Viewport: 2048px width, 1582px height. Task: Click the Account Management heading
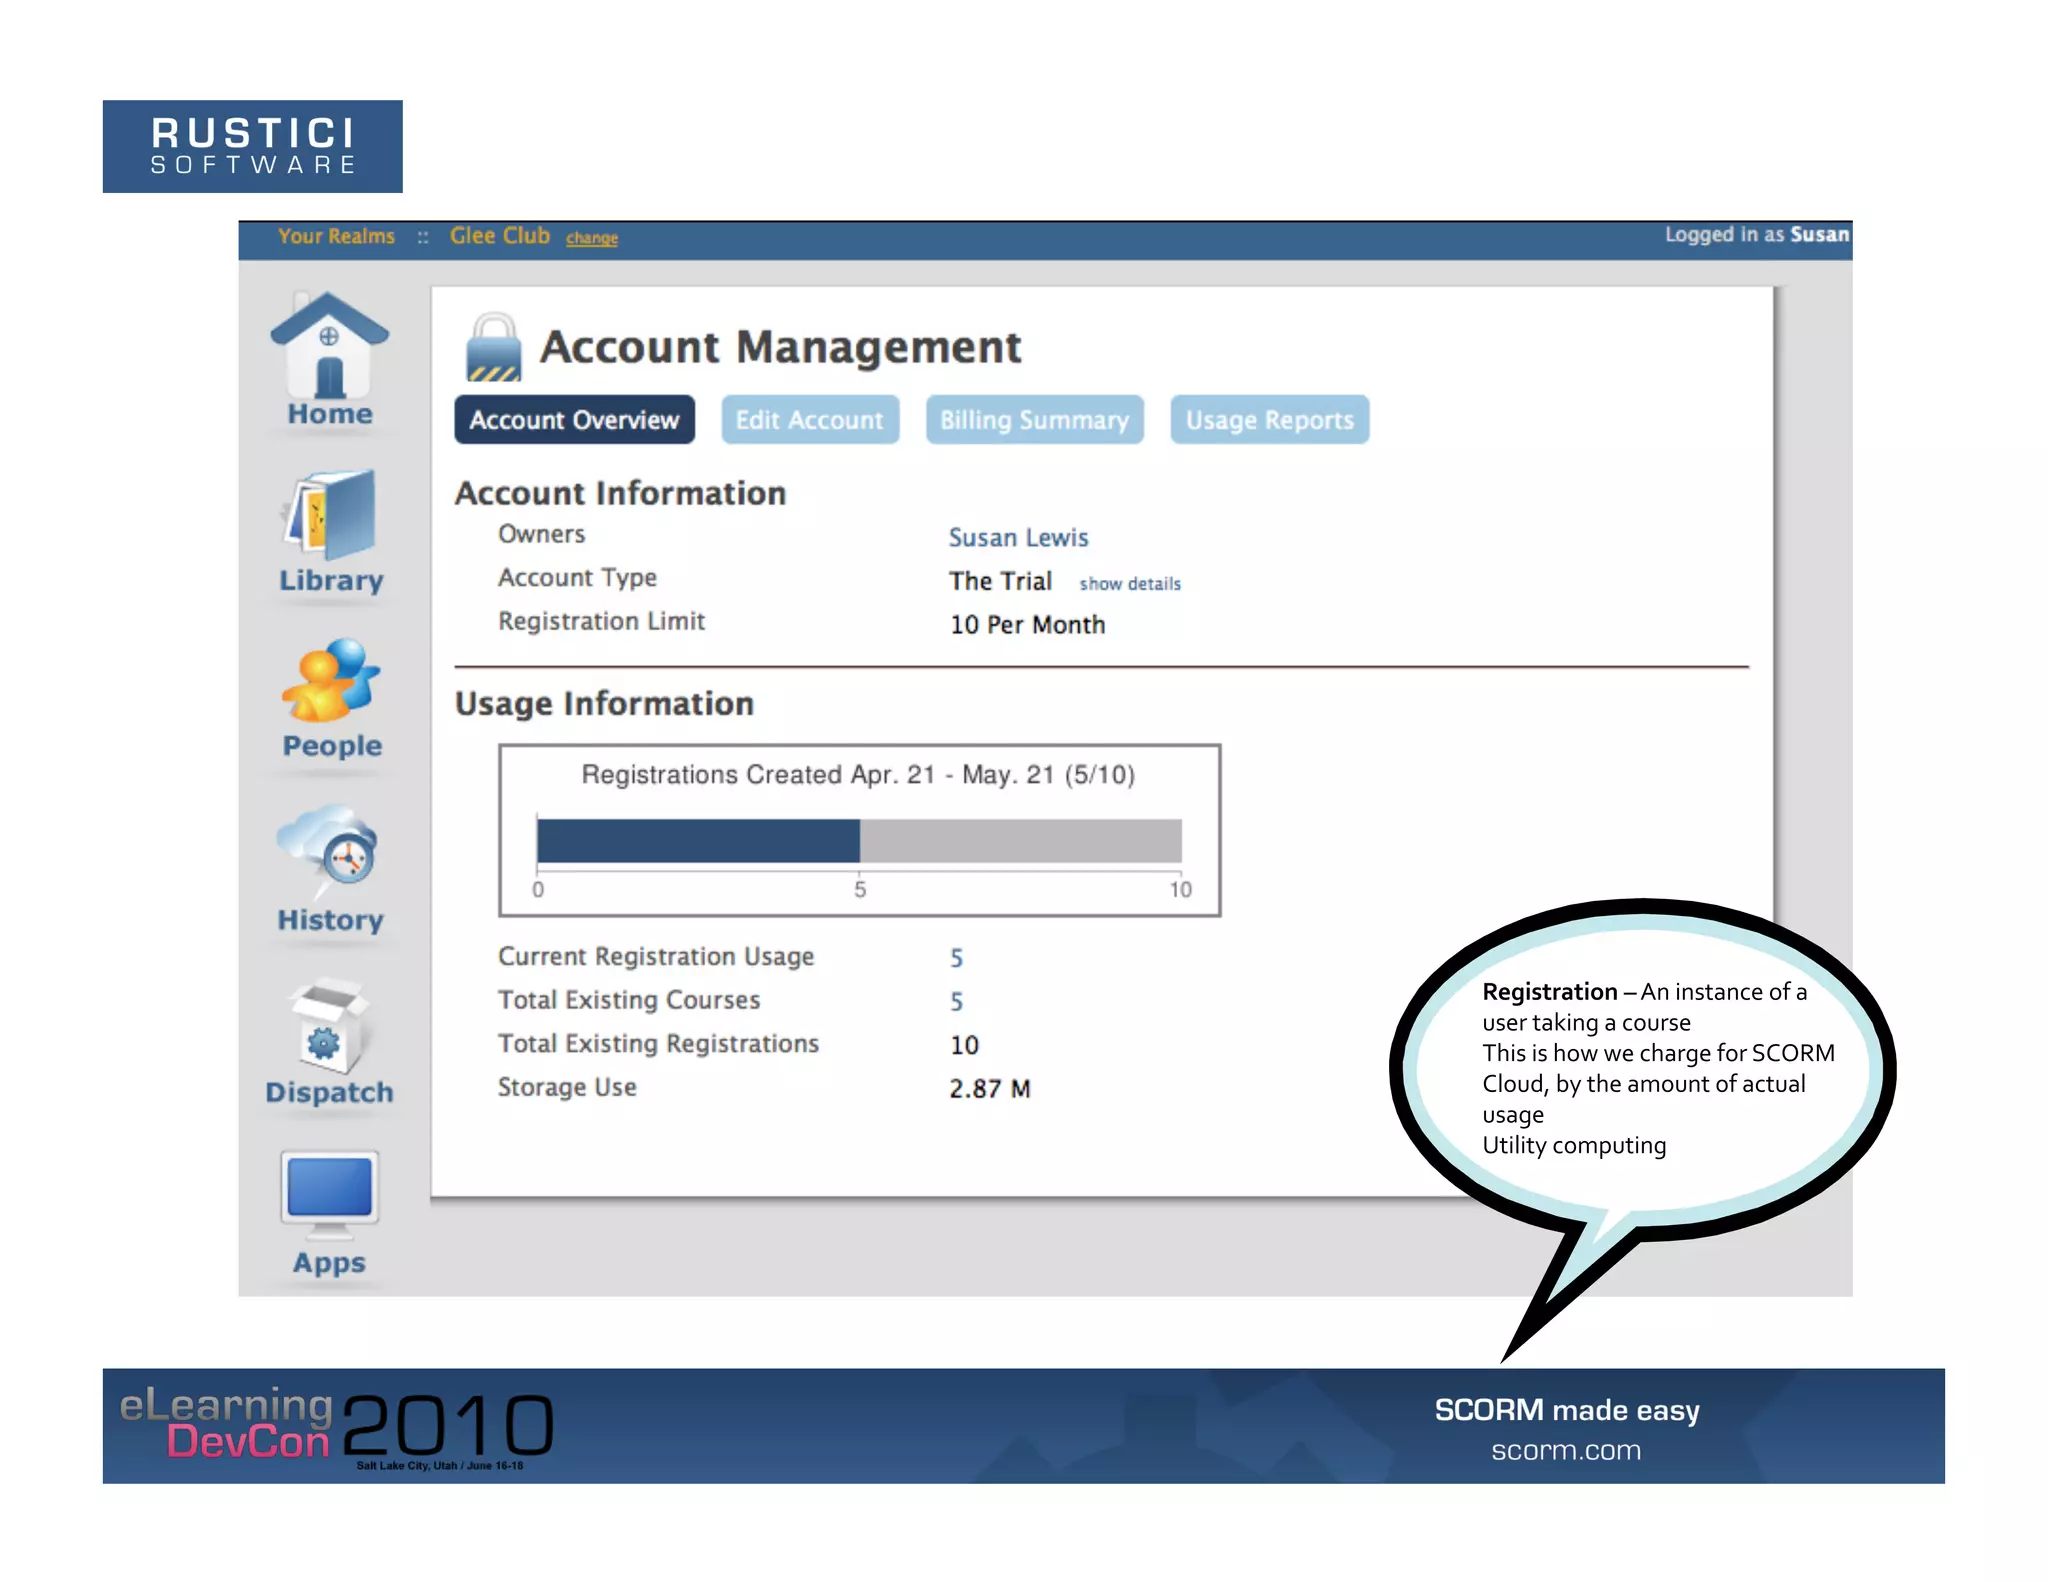[x=780, y=347]
